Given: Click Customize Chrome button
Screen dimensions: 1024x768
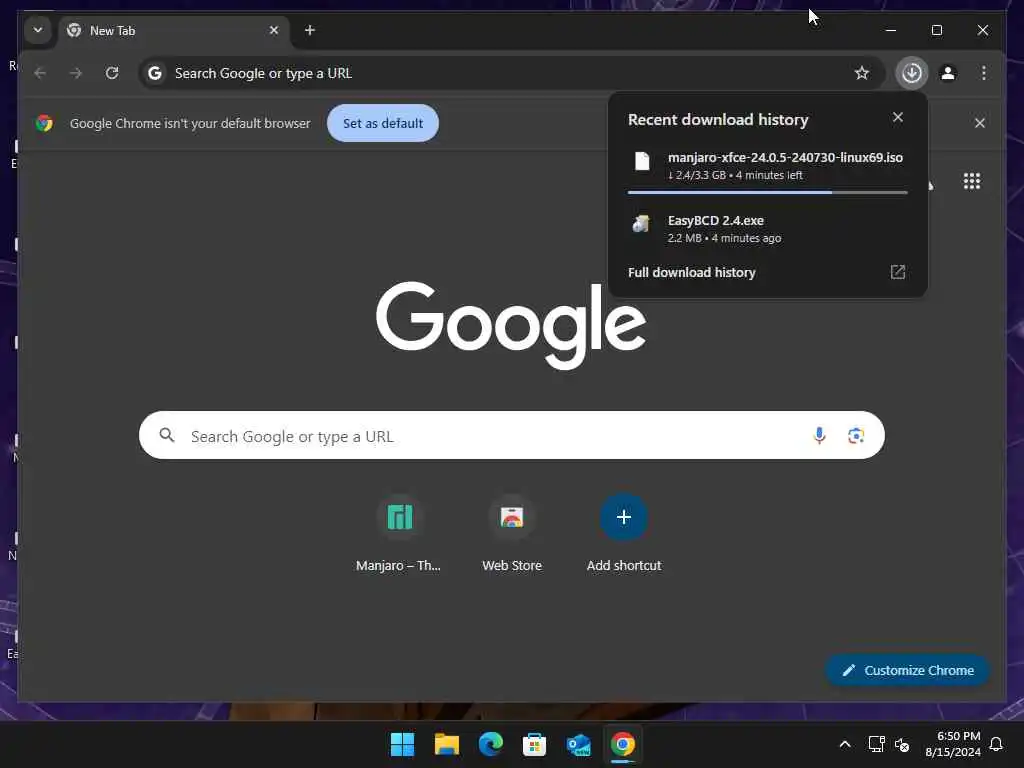Looking at the screenshot, I should [907, 670].
